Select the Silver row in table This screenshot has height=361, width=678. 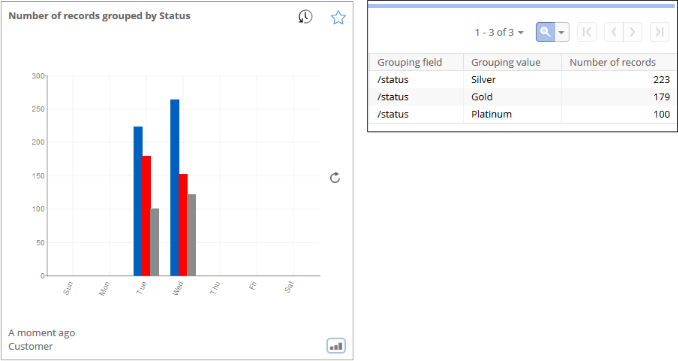523,80
